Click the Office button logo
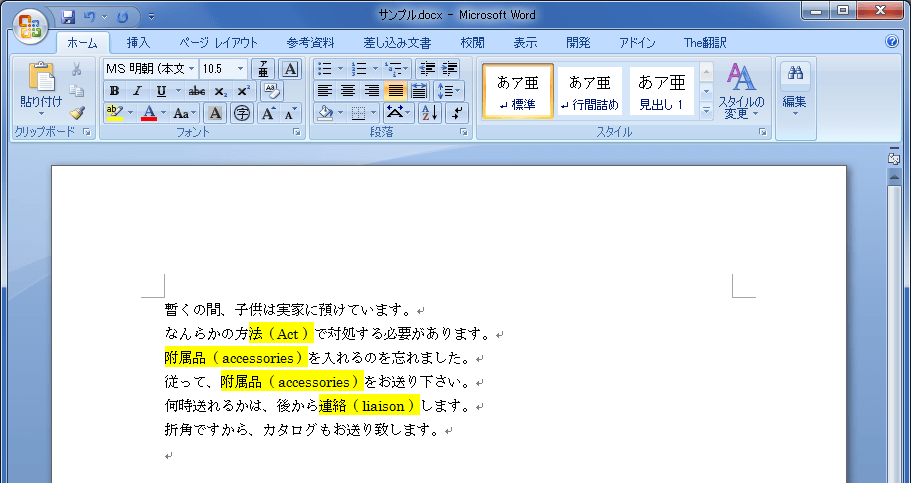Image resolution: width=911 pixels, height=483 pixels. coord(28,25)
